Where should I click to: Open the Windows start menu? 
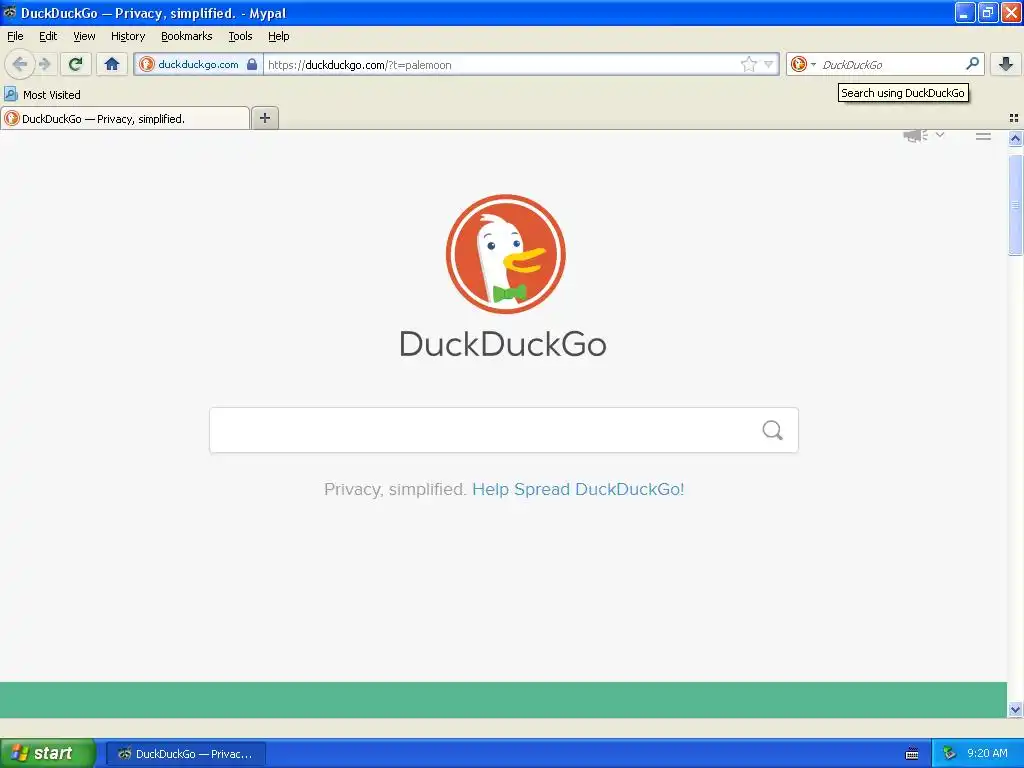48,753
